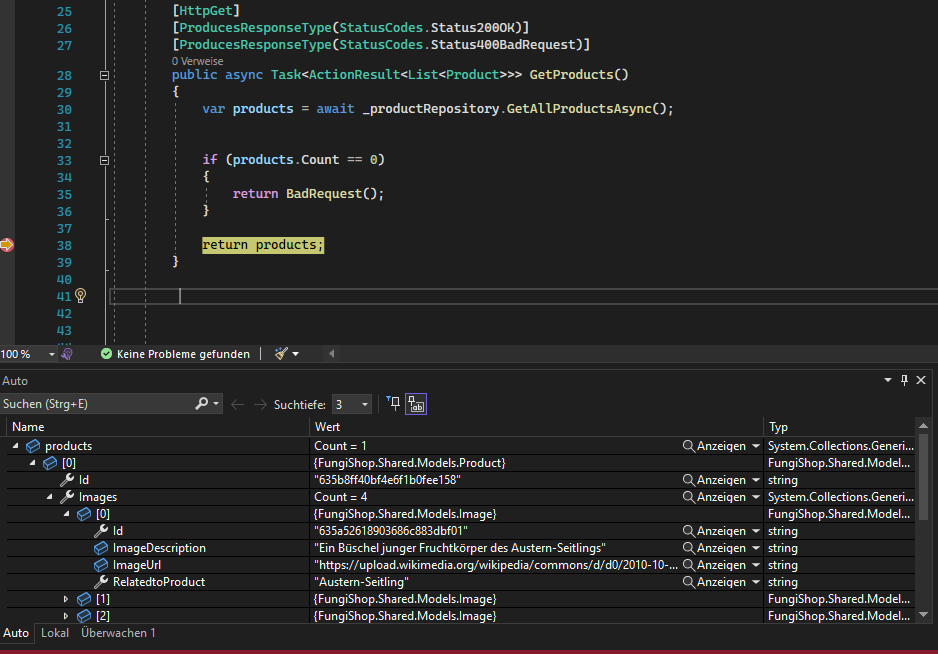Switch to the Lokal tab

(x=54, y=633)
